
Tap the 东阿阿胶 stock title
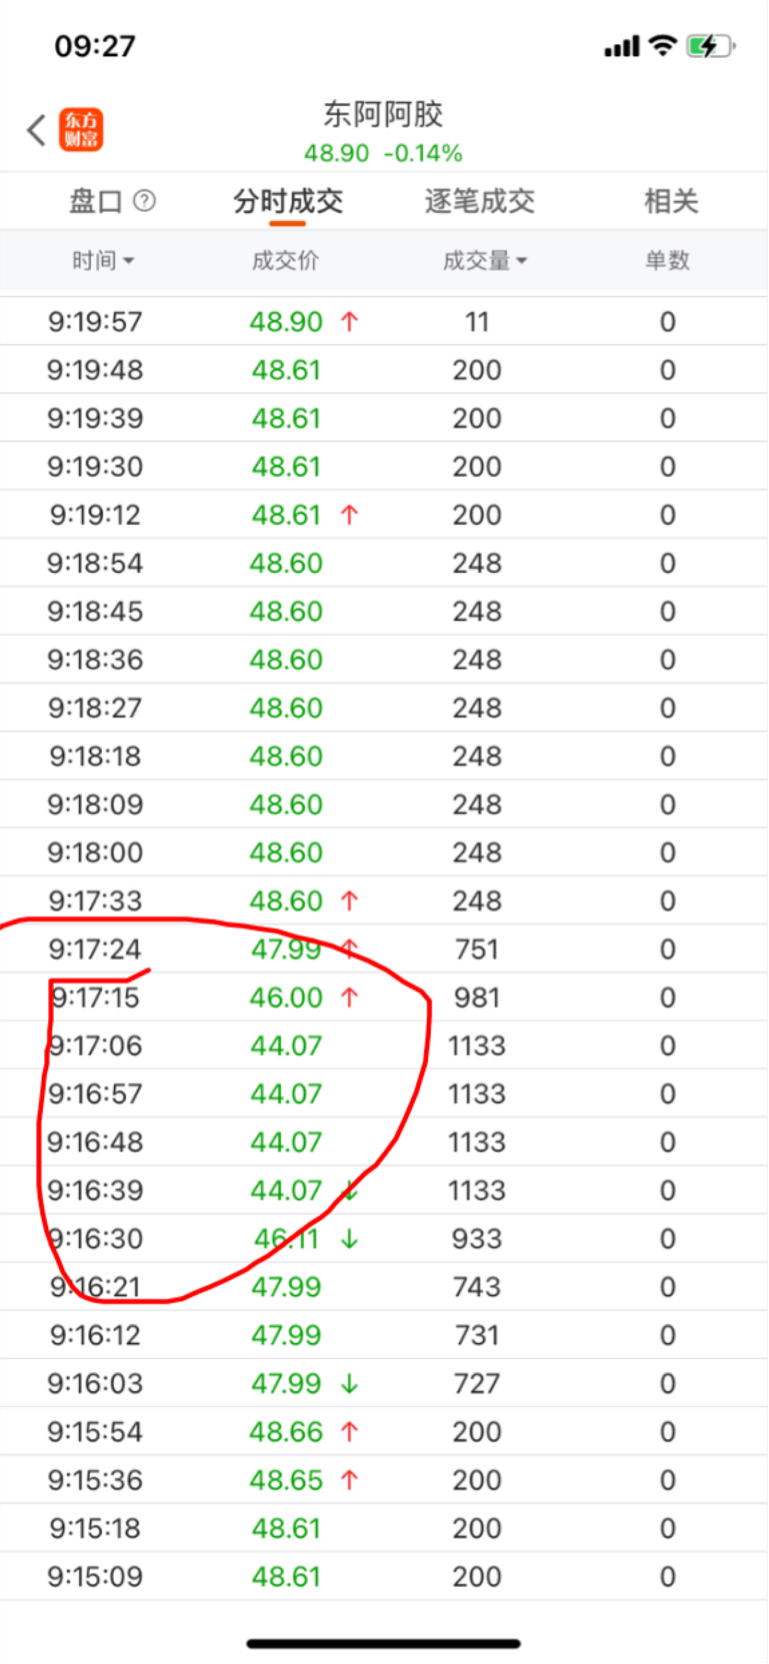click(383, 114)
